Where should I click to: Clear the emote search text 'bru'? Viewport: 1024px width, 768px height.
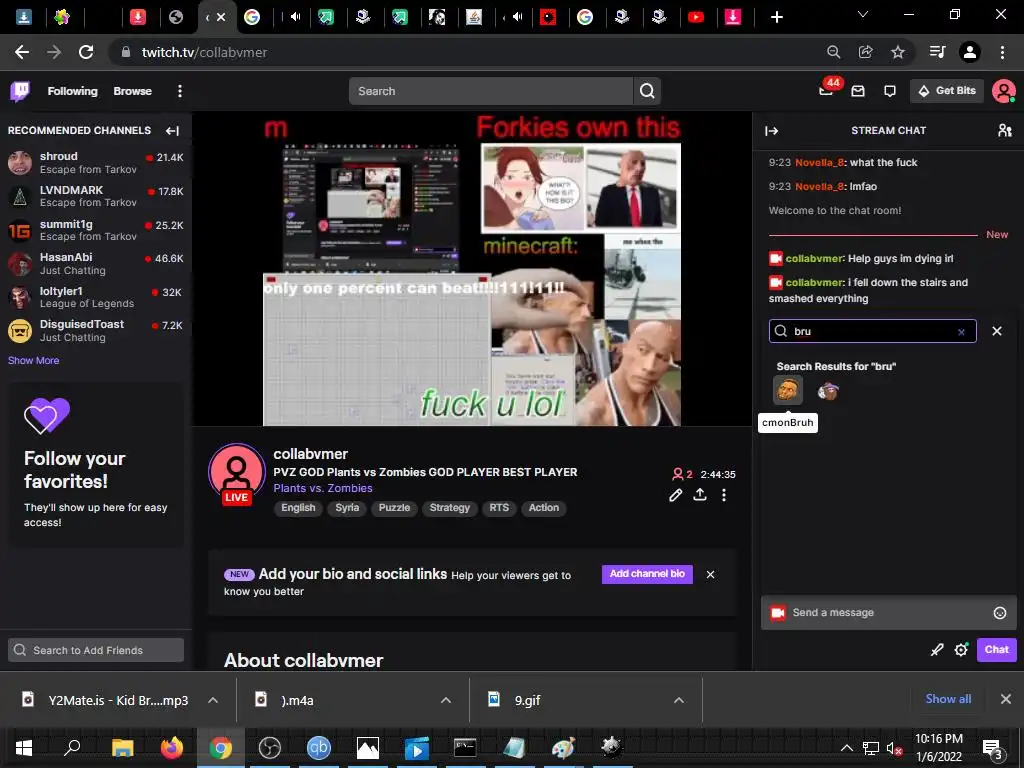coord(961,332)
